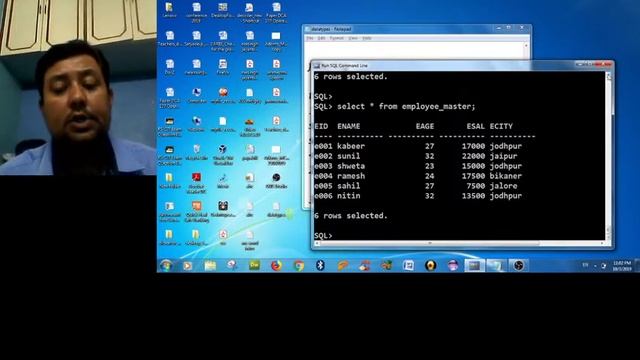
Task: Open the red Adobe Acrobat desktop shortcut
Action: tap(196, 183)
